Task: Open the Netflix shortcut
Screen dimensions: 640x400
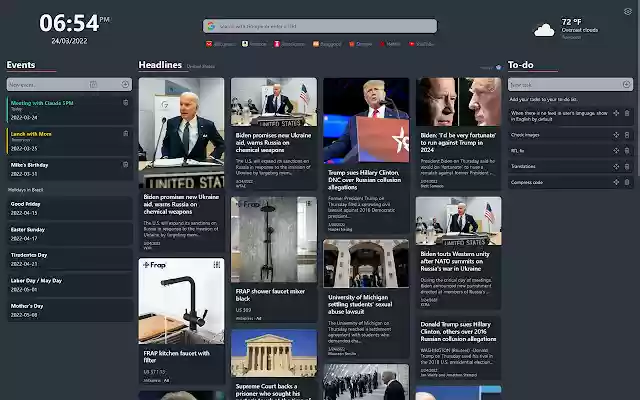Action: (x=390, y=44)
